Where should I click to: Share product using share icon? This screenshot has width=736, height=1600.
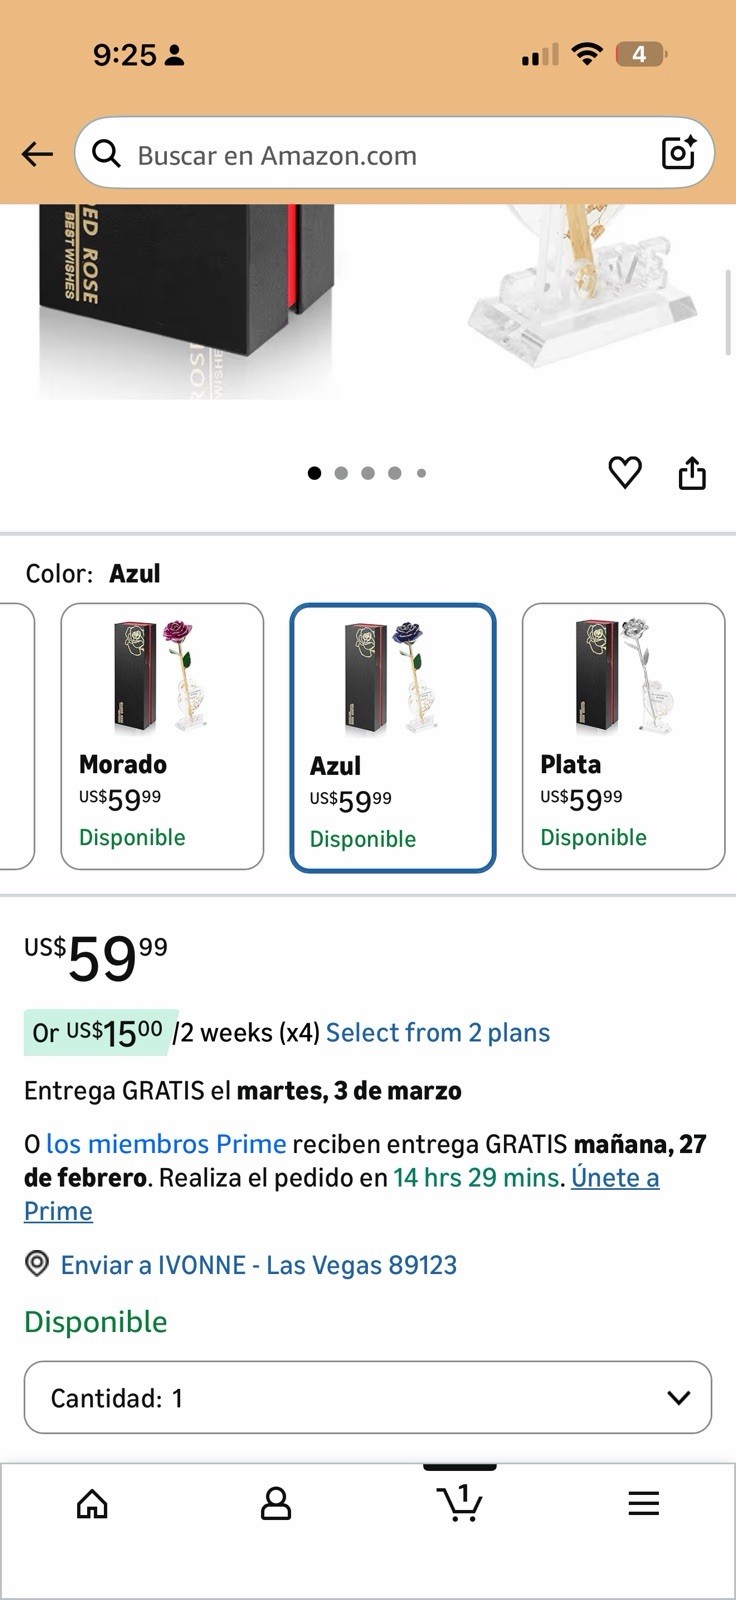tap(692, 472)
